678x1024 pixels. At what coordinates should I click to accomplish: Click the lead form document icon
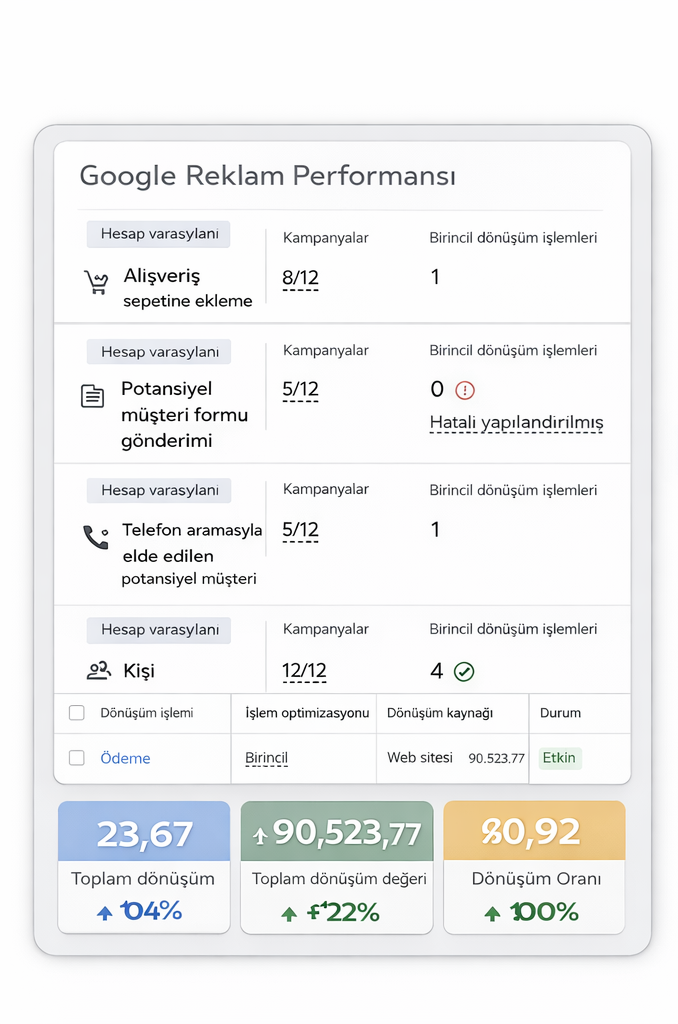click(92, 396)
